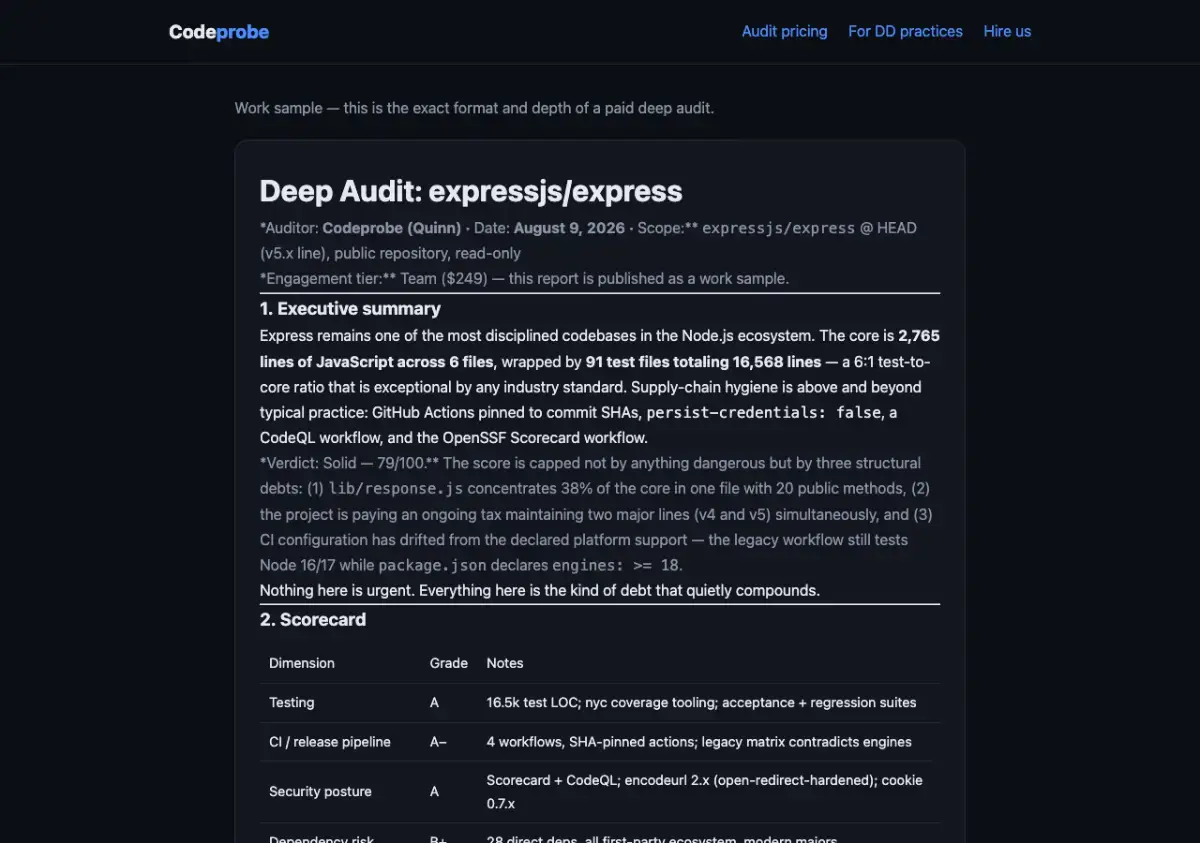This screenshot has width=1200, height=843.
Task: Select the Testing row label
Action: (292, 702)
